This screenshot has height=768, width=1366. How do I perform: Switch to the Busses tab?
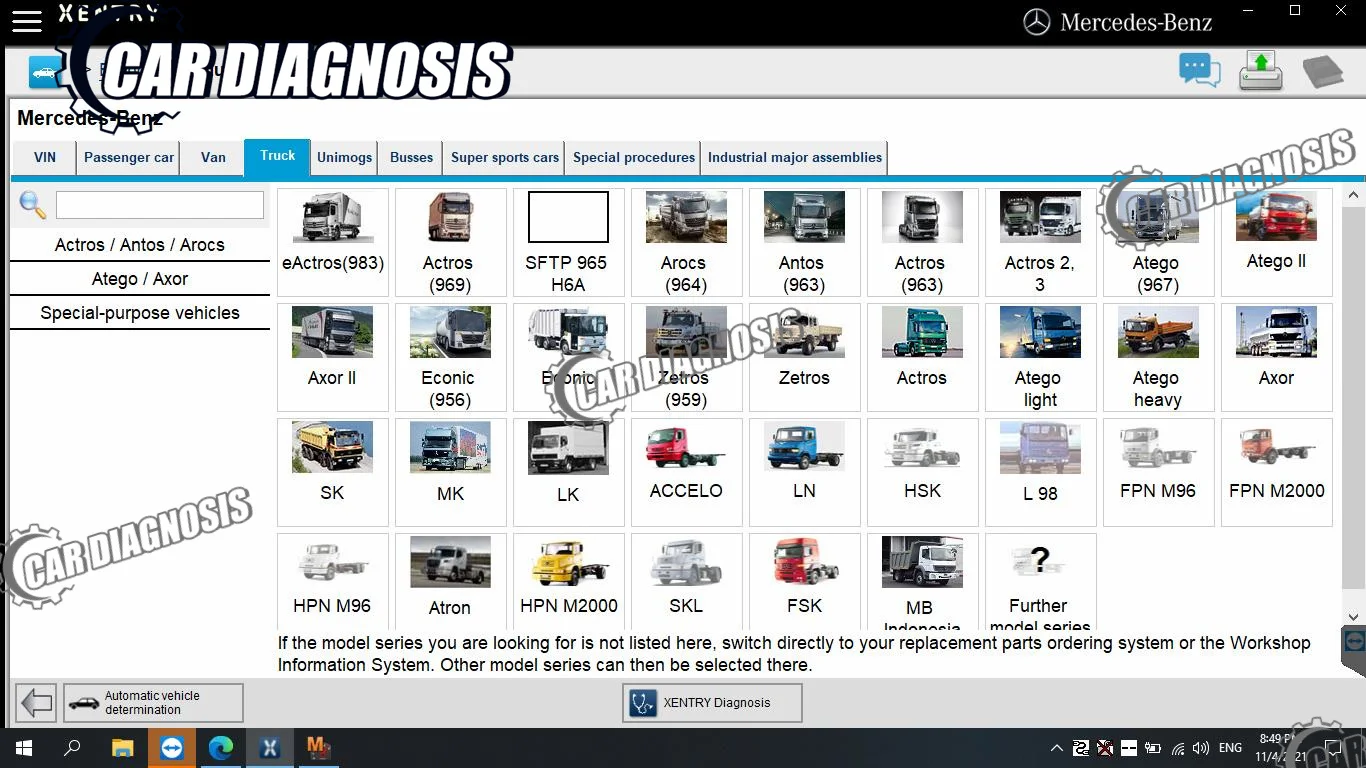coord(412,158)
